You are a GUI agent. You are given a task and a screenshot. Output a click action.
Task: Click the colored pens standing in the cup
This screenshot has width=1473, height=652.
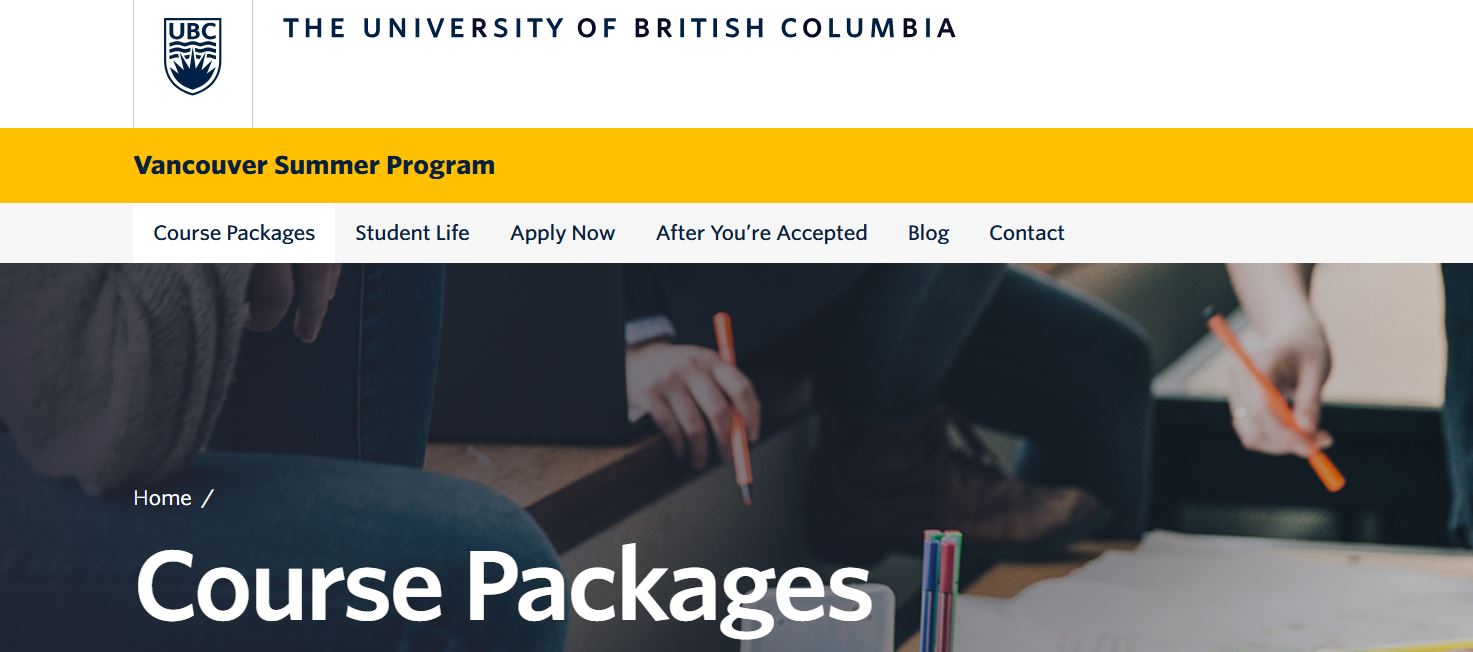(941, 588)
